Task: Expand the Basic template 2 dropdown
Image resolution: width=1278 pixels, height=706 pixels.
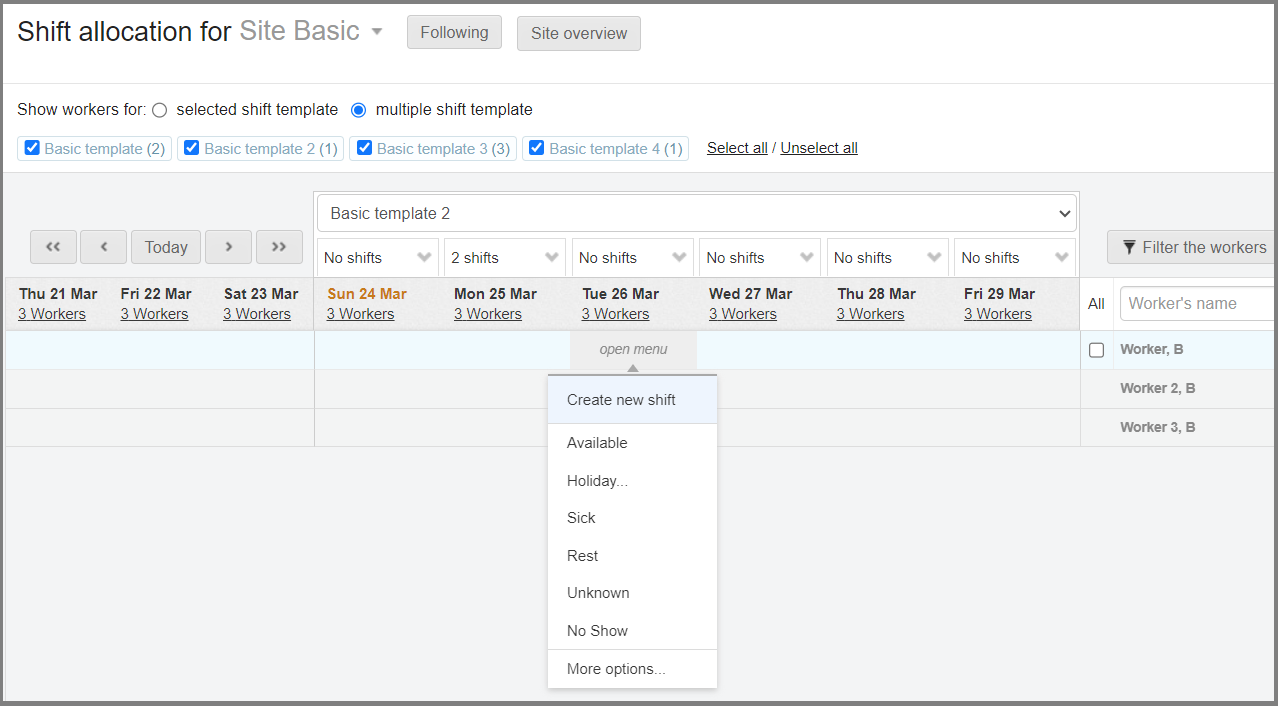Action: 696,213
